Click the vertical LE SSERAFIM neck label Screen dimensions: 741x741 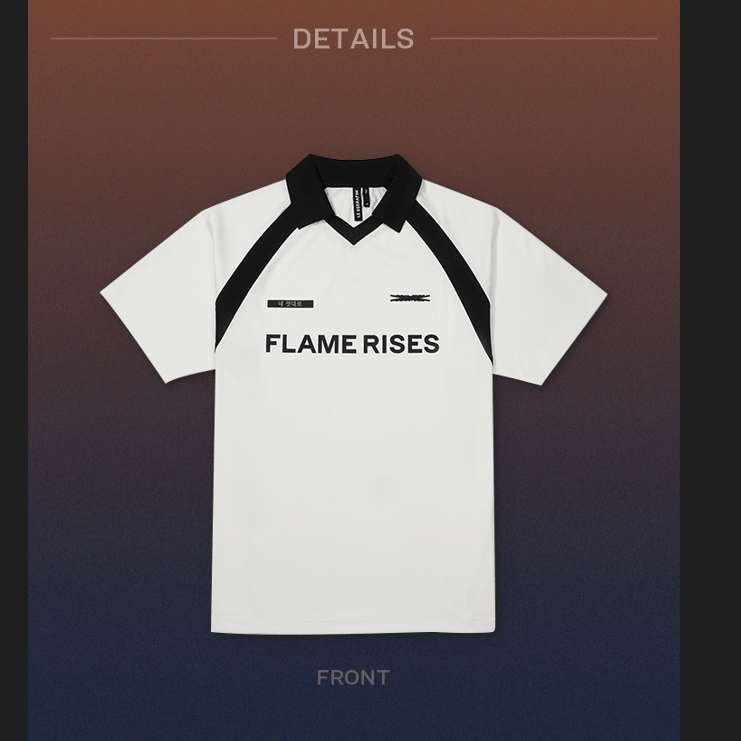tap(358, 204)
